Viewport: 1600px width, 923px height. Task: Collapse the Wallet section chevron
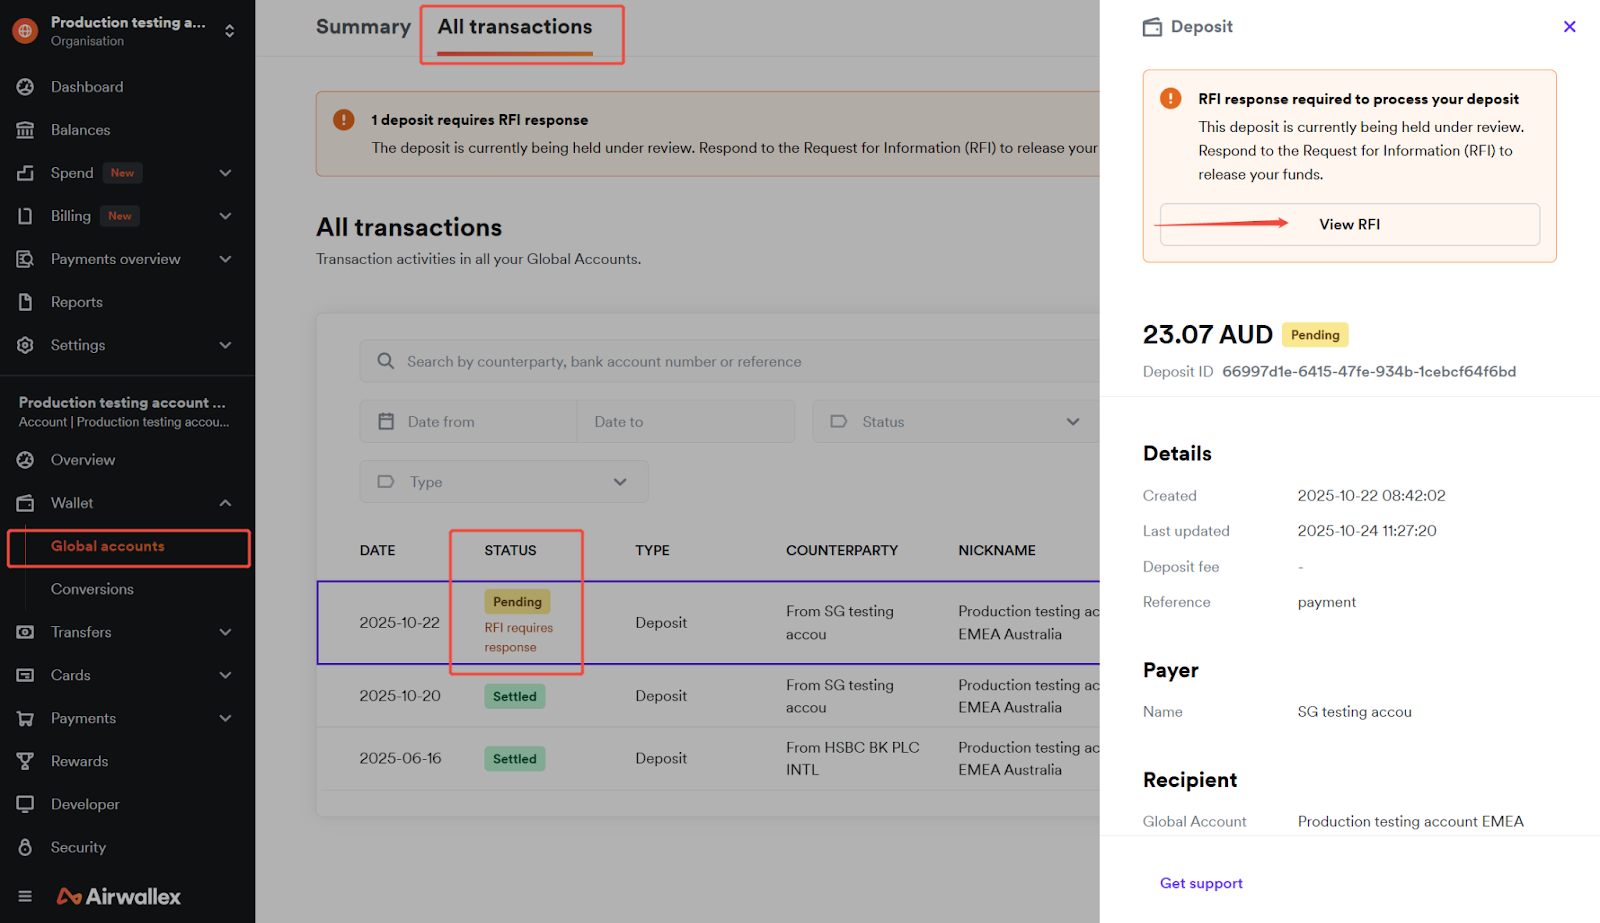pyautogui.click(x=225, y=503)
